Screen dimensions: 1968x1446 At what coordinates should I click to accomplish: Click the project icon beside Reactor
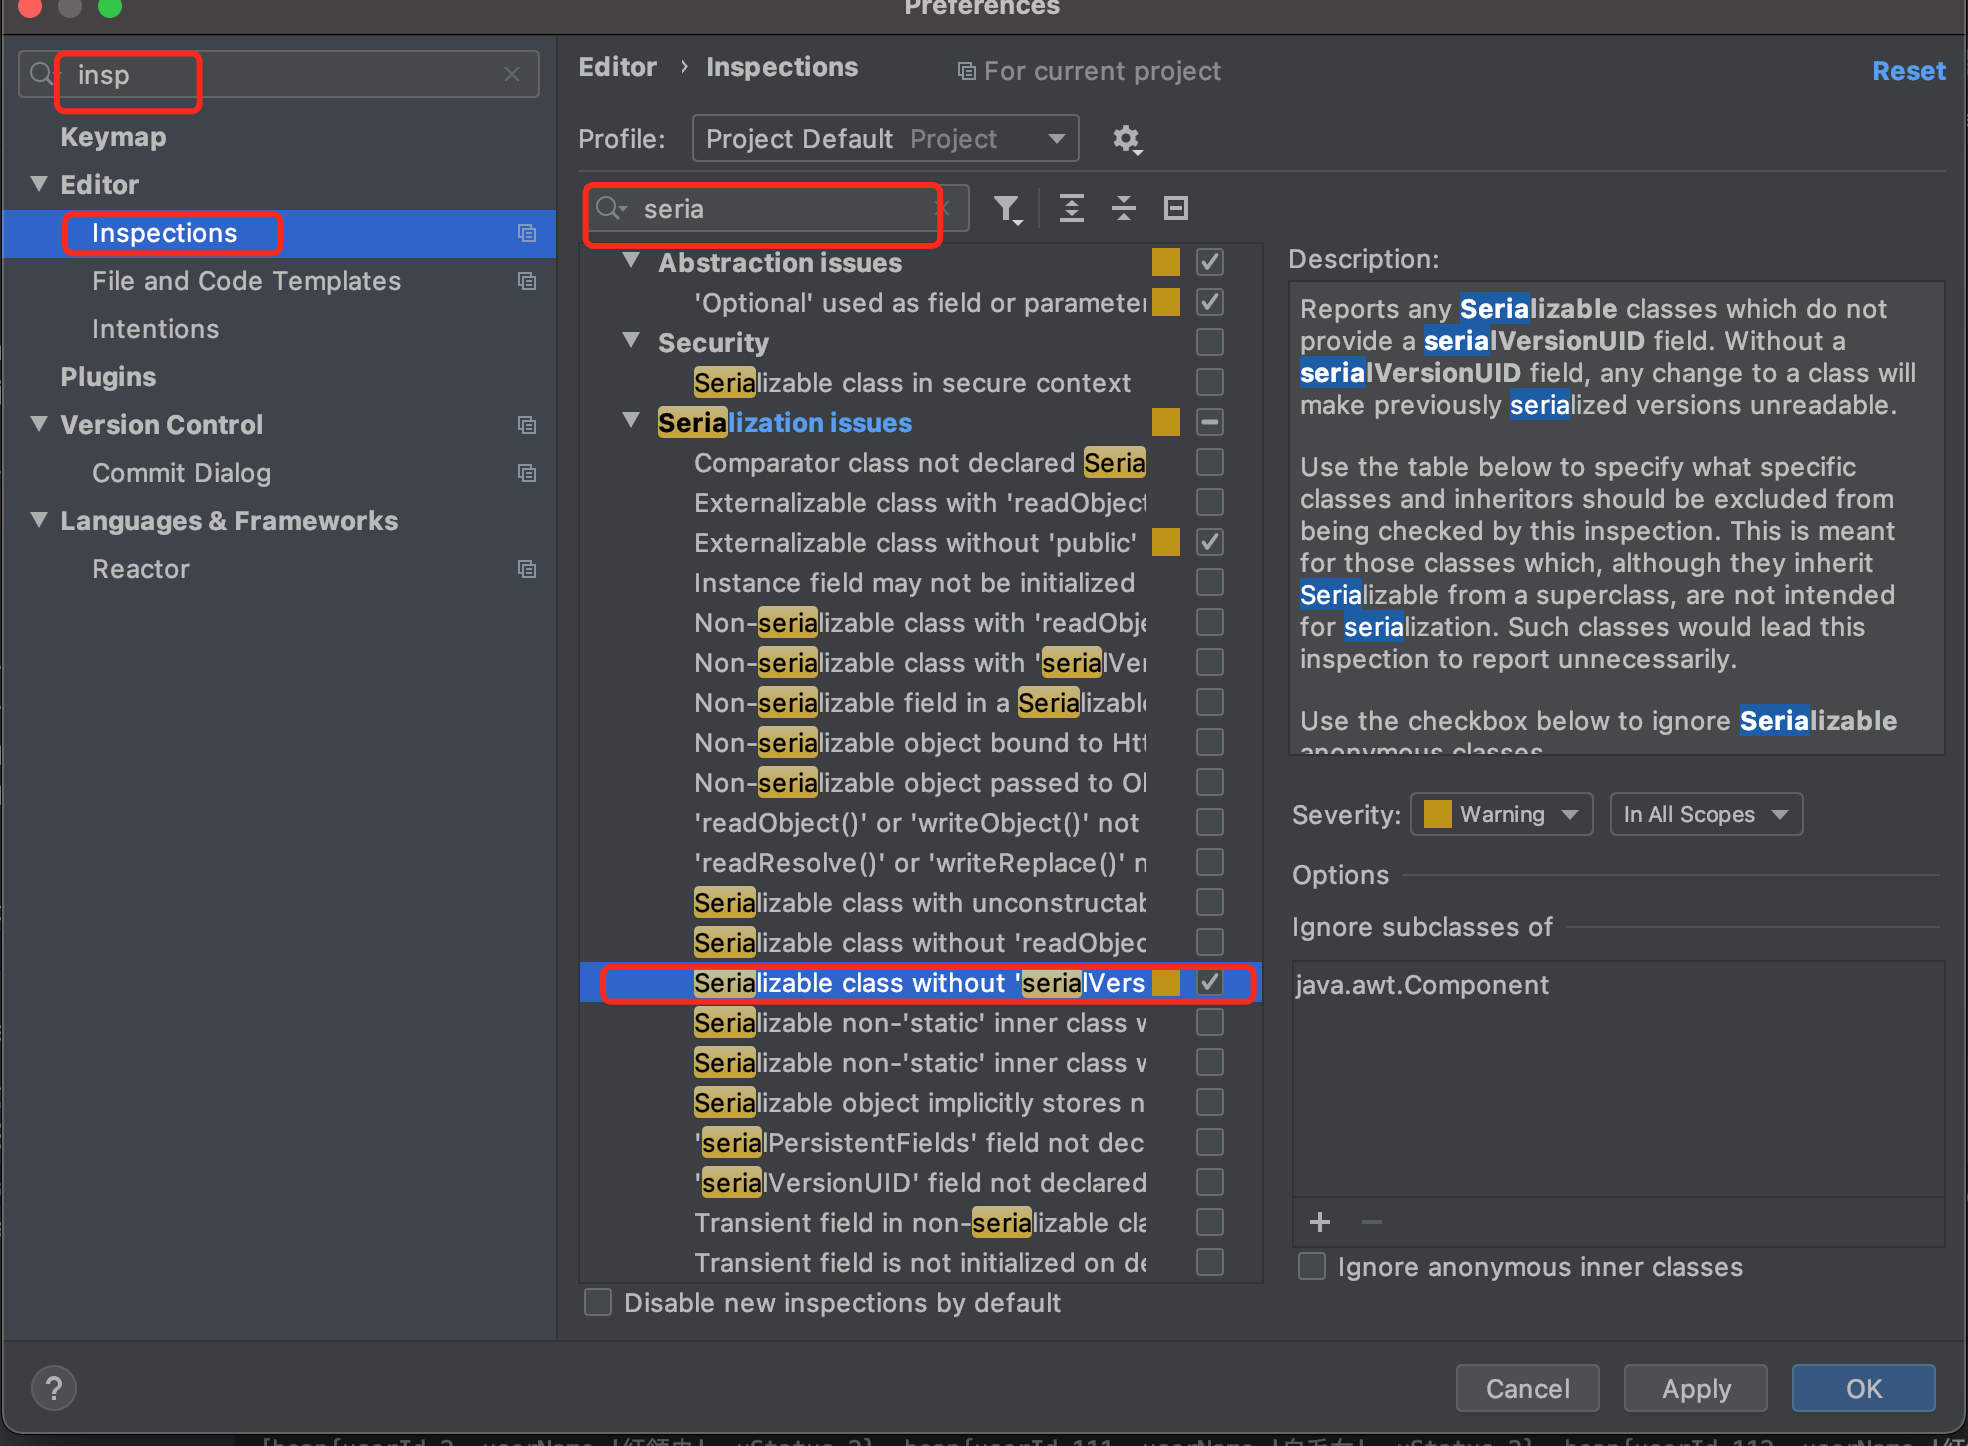coord(527,569)
